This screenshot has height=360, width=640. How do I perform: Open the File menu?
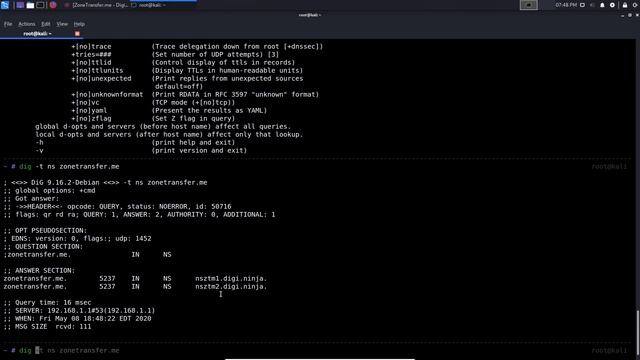coord(8,24)
